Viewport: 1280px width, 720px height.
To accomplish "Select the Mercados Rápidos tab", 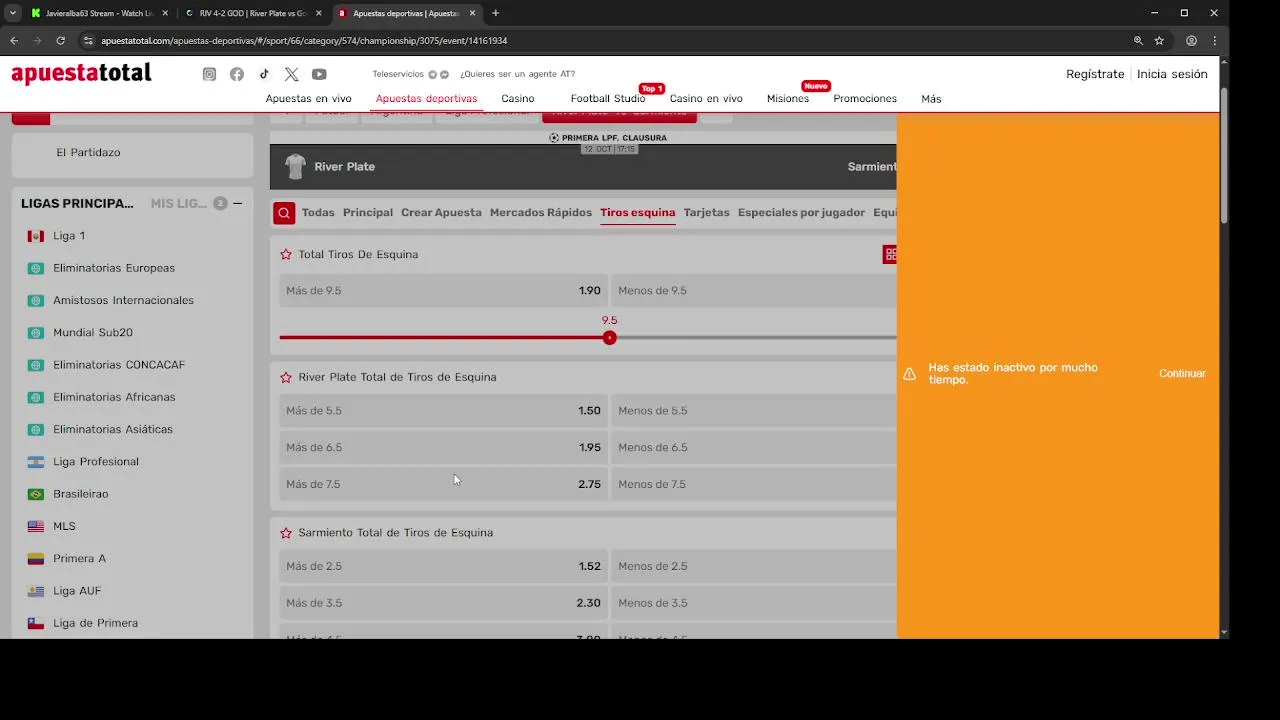I will [541, 212].
